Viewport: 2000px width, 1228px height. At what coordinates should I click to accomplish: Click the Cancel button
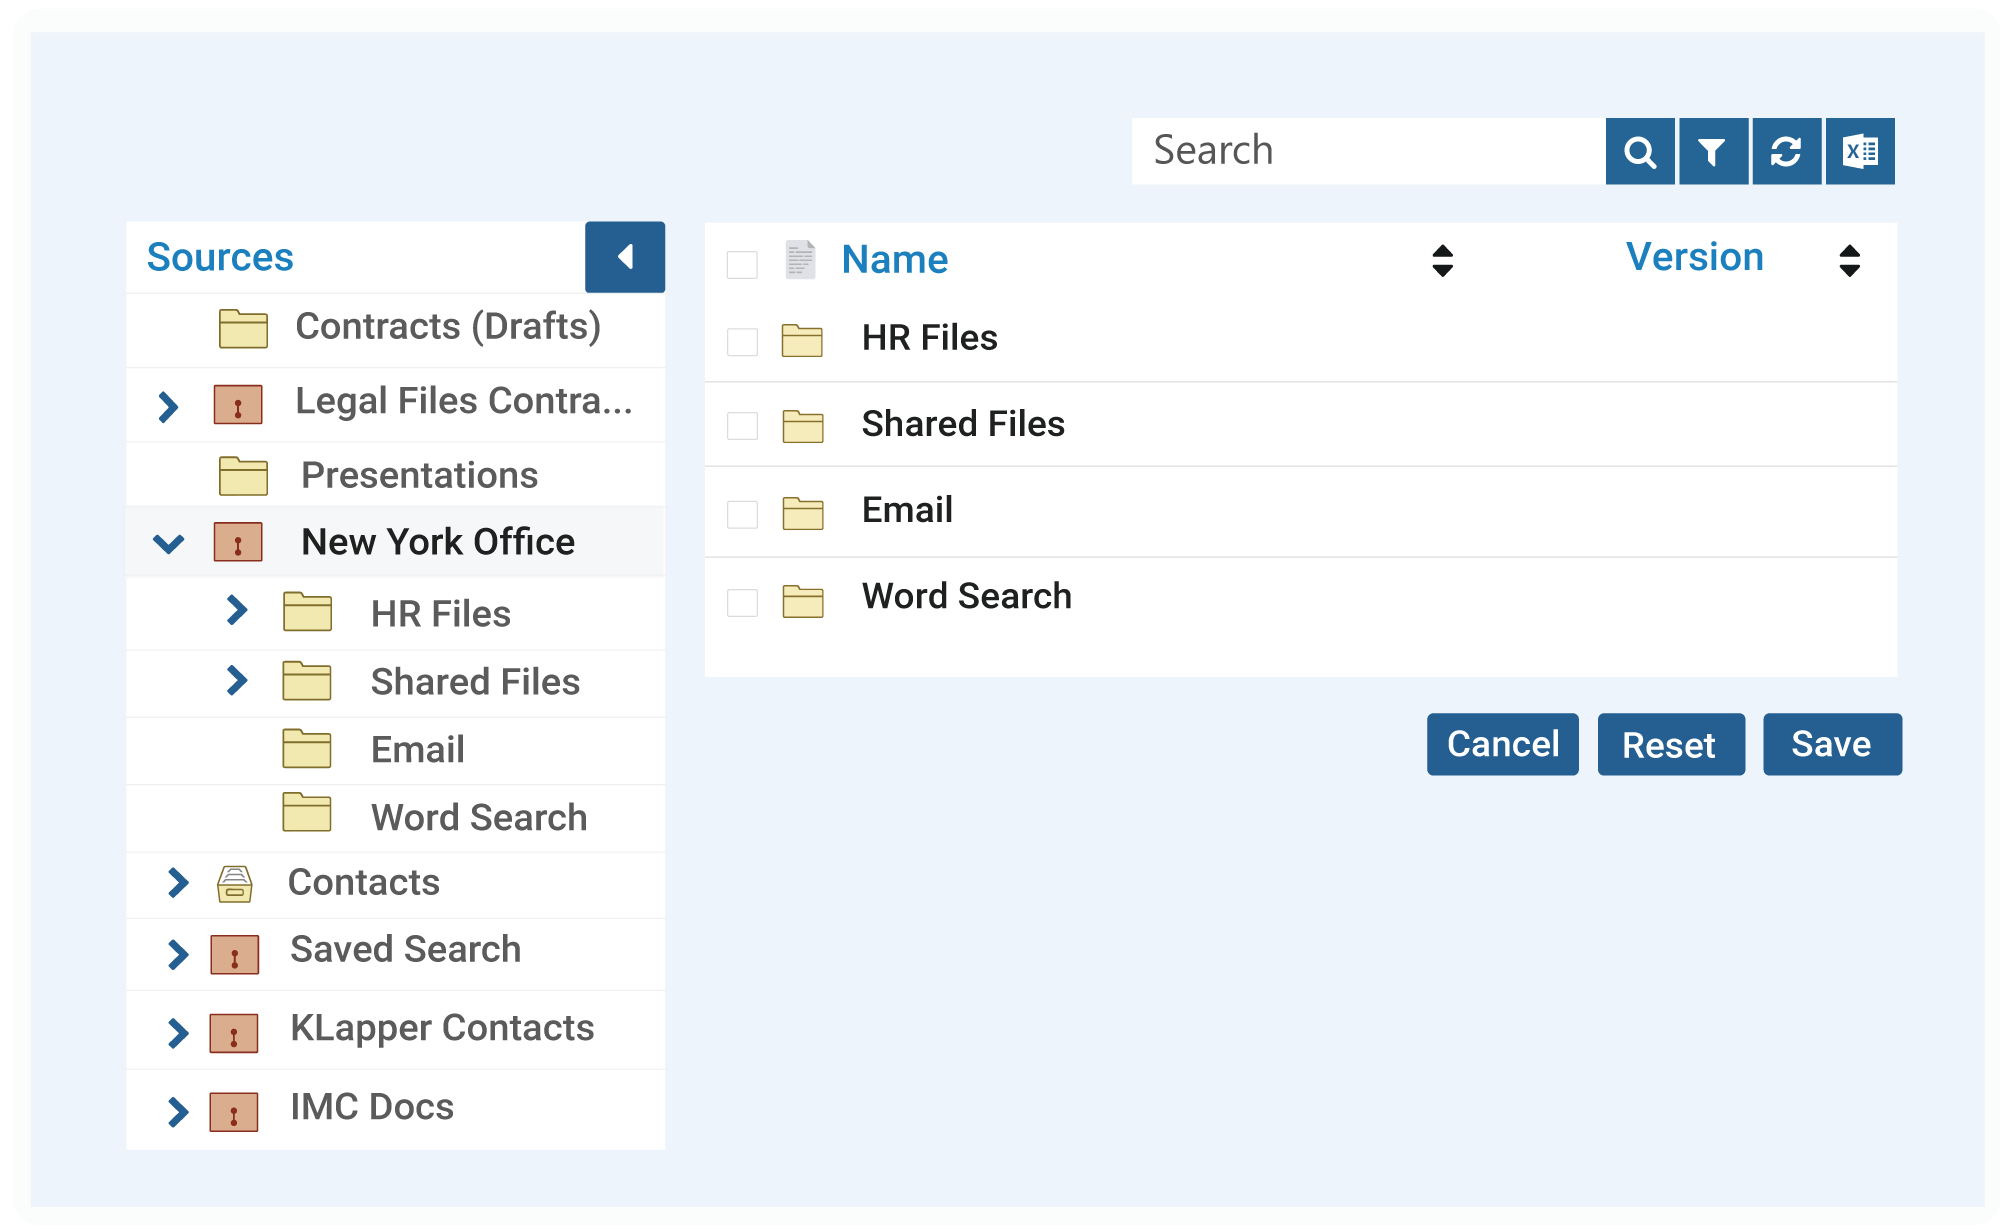click(1503, 744)
